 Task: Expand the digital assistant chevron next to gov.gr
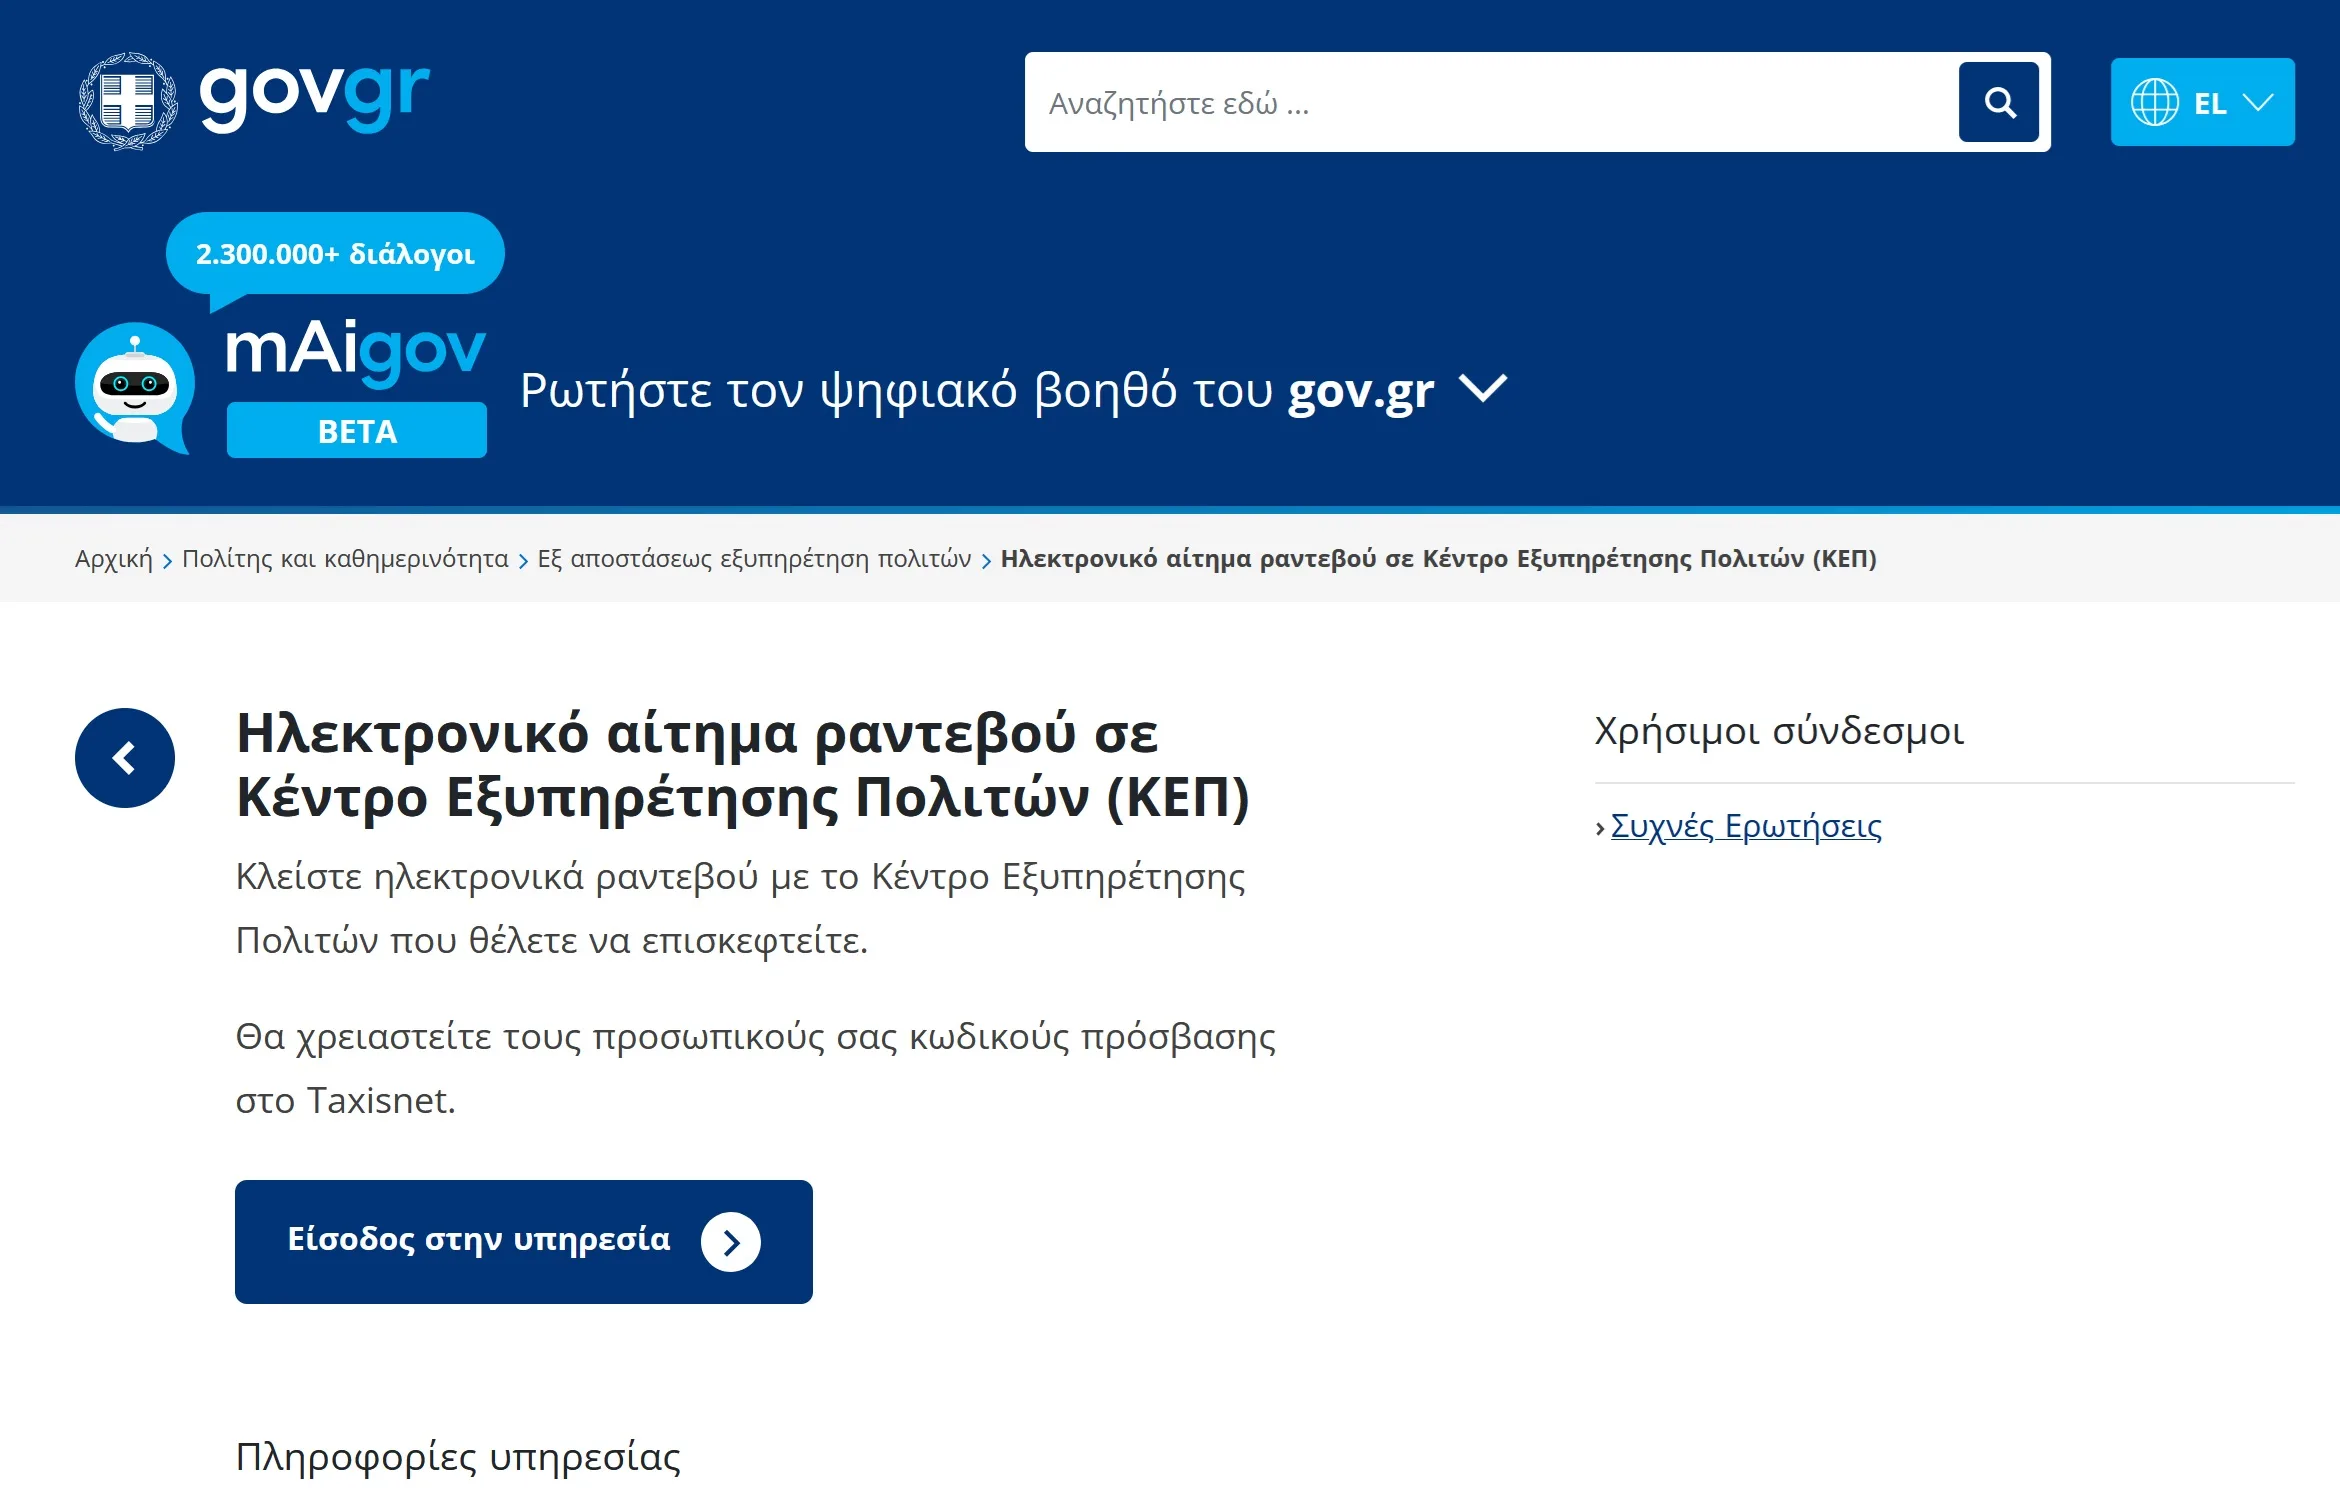point(1482,391)
